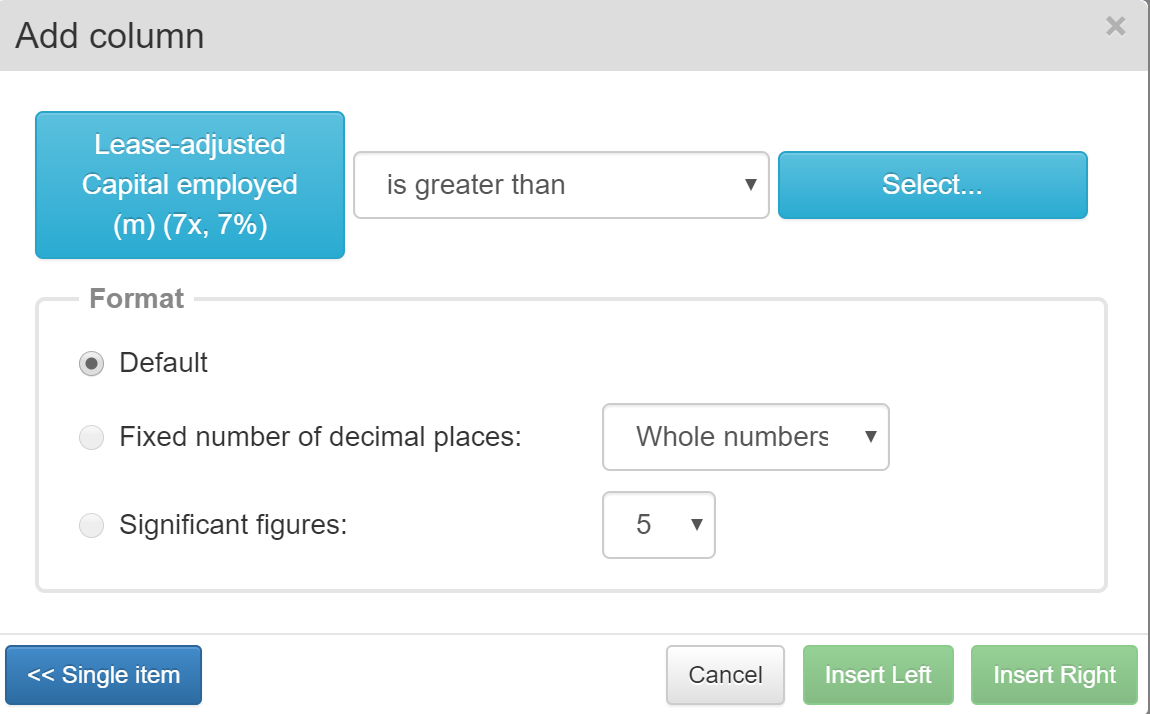Select the Default format radio button
1150x714 pixels.
tap(91, 364)
